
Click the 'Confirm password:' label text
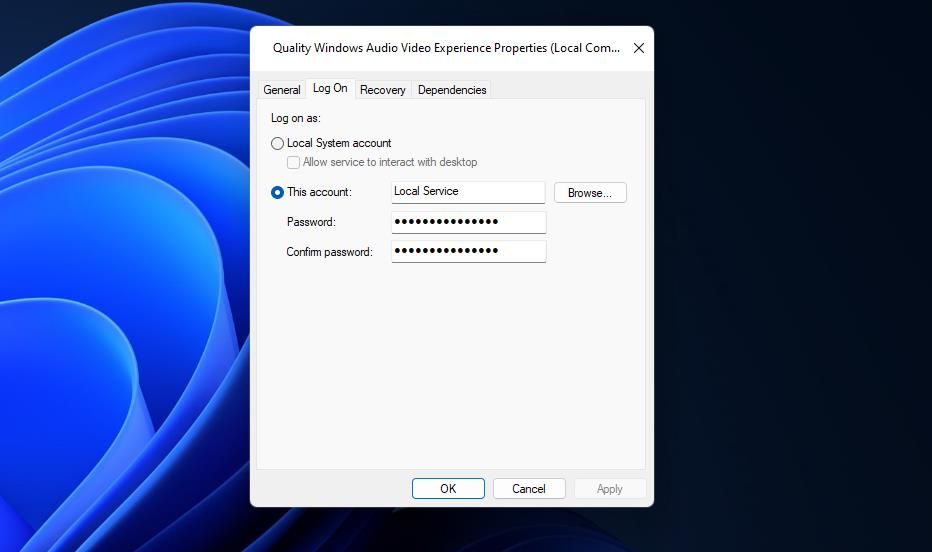pos(329,252)
